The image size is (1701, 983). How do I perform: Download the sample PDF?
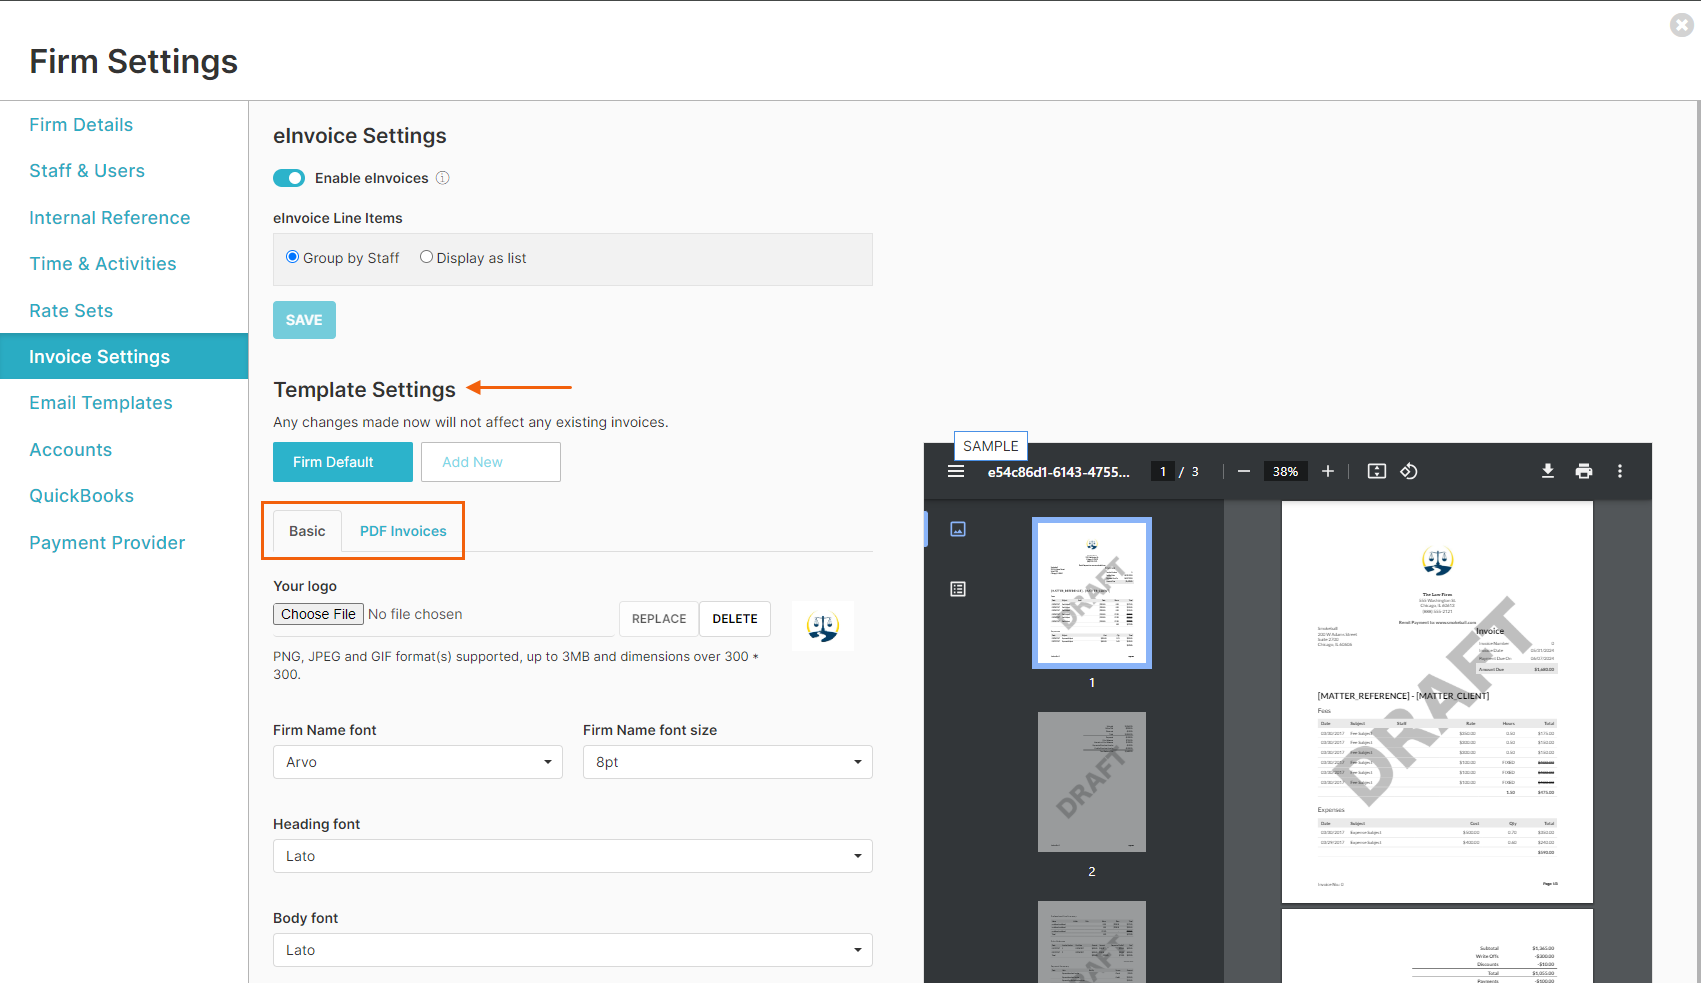tap(1548, 471)
